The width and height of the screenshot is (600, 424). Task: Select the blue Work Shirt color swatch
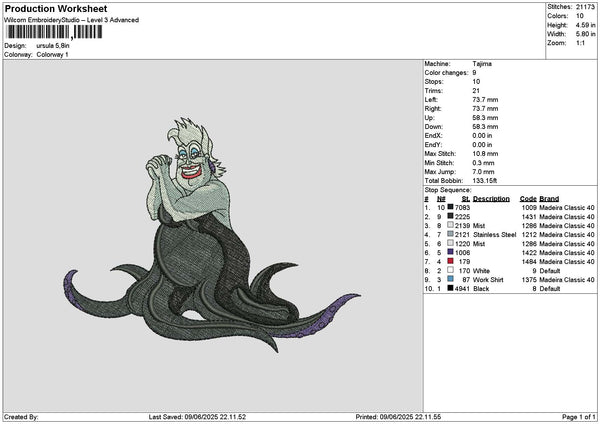450,279
